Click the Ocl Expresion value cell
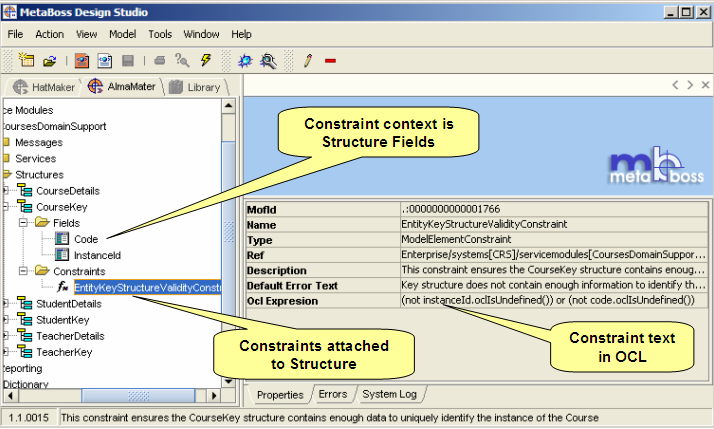 [x=554, y=300]
